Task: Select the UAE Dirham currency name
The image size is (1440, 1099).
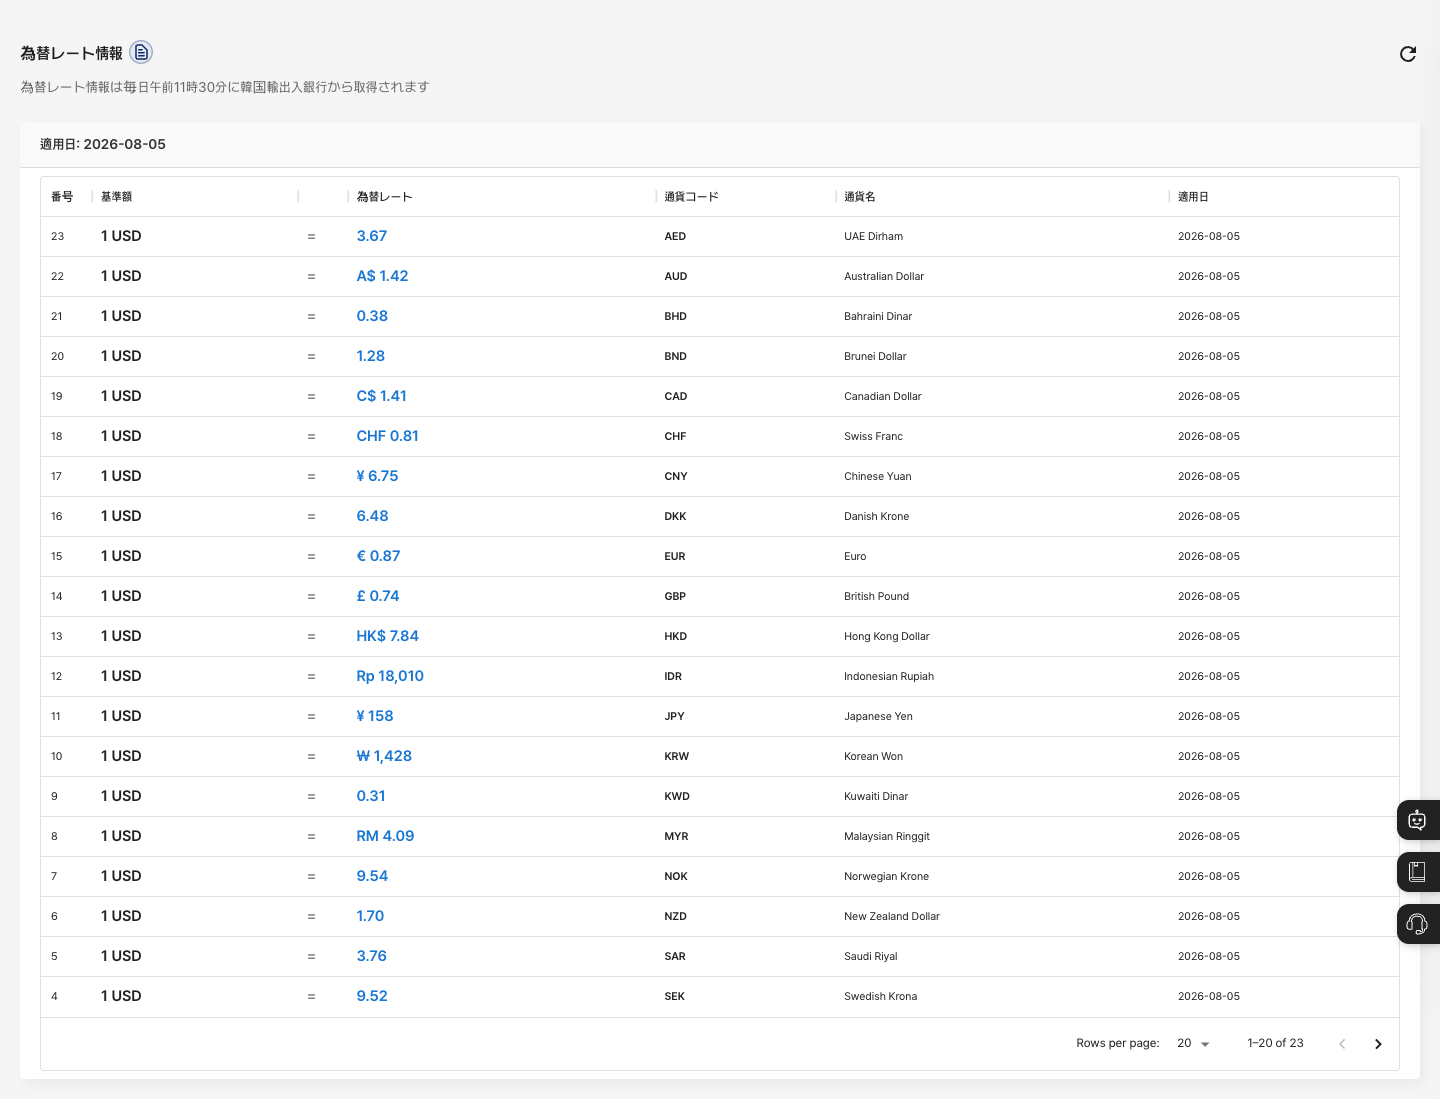Action: (x=873, y=237)
